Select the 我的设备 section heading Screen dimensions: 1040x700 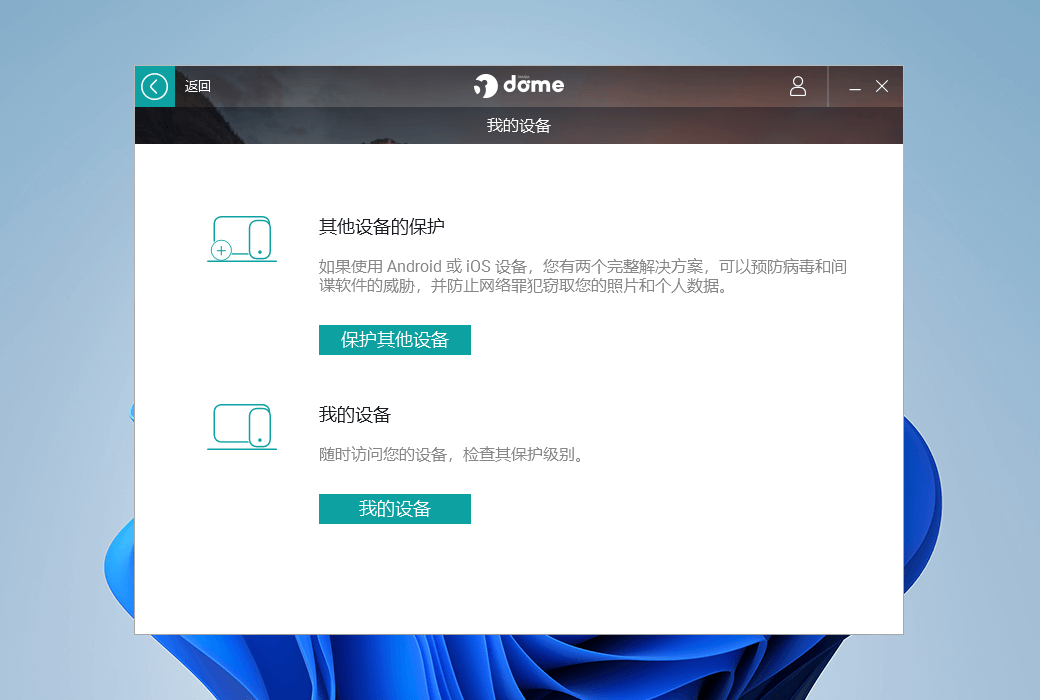[x=354, y=415]
